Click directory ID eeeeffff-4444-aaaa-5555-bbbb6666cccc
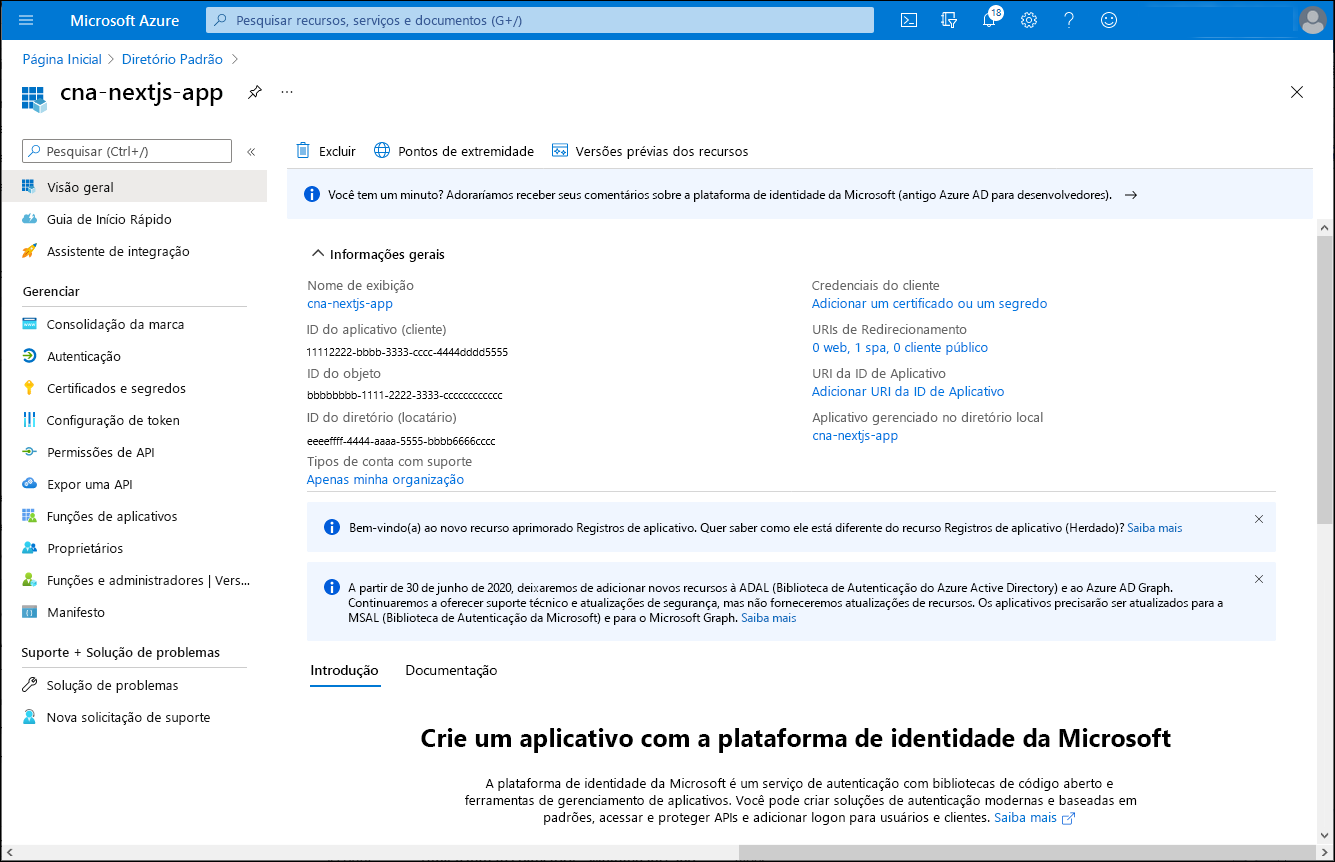The width and height of the screenshot is (1335, 862). tap(401, 440)
